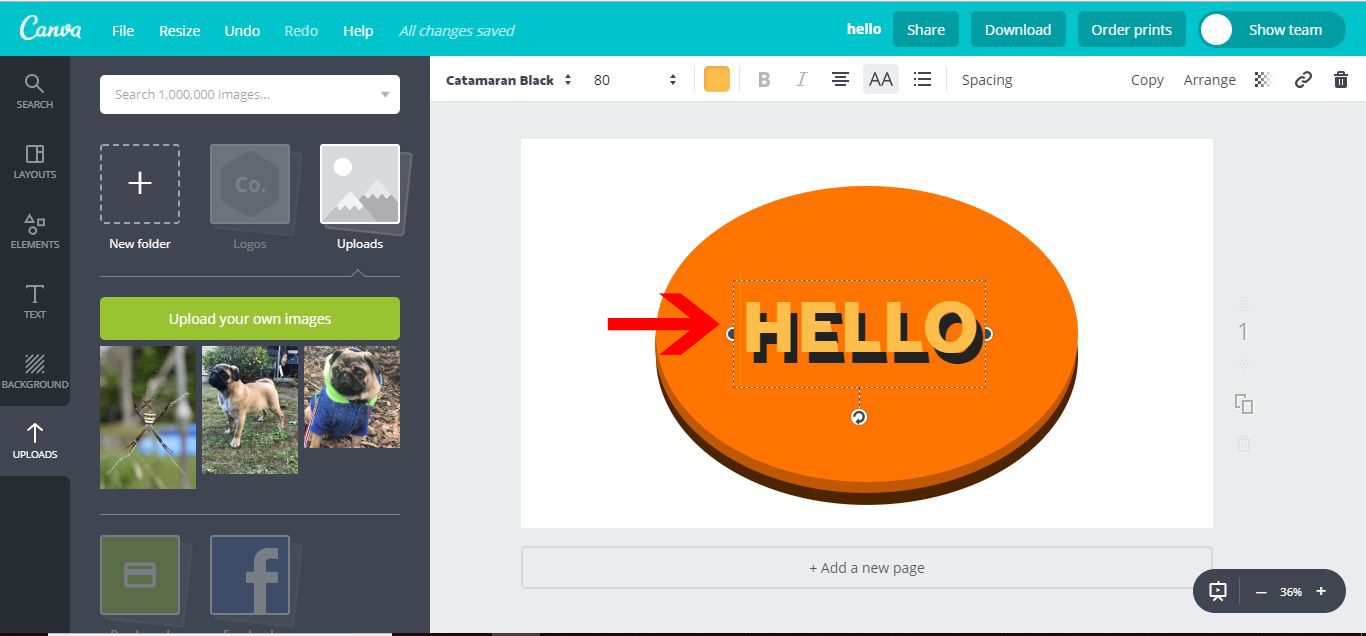Viewport: 1366px width, 636px height.
Task: Toggle bold formatting on the text
Action: [763, 79]
